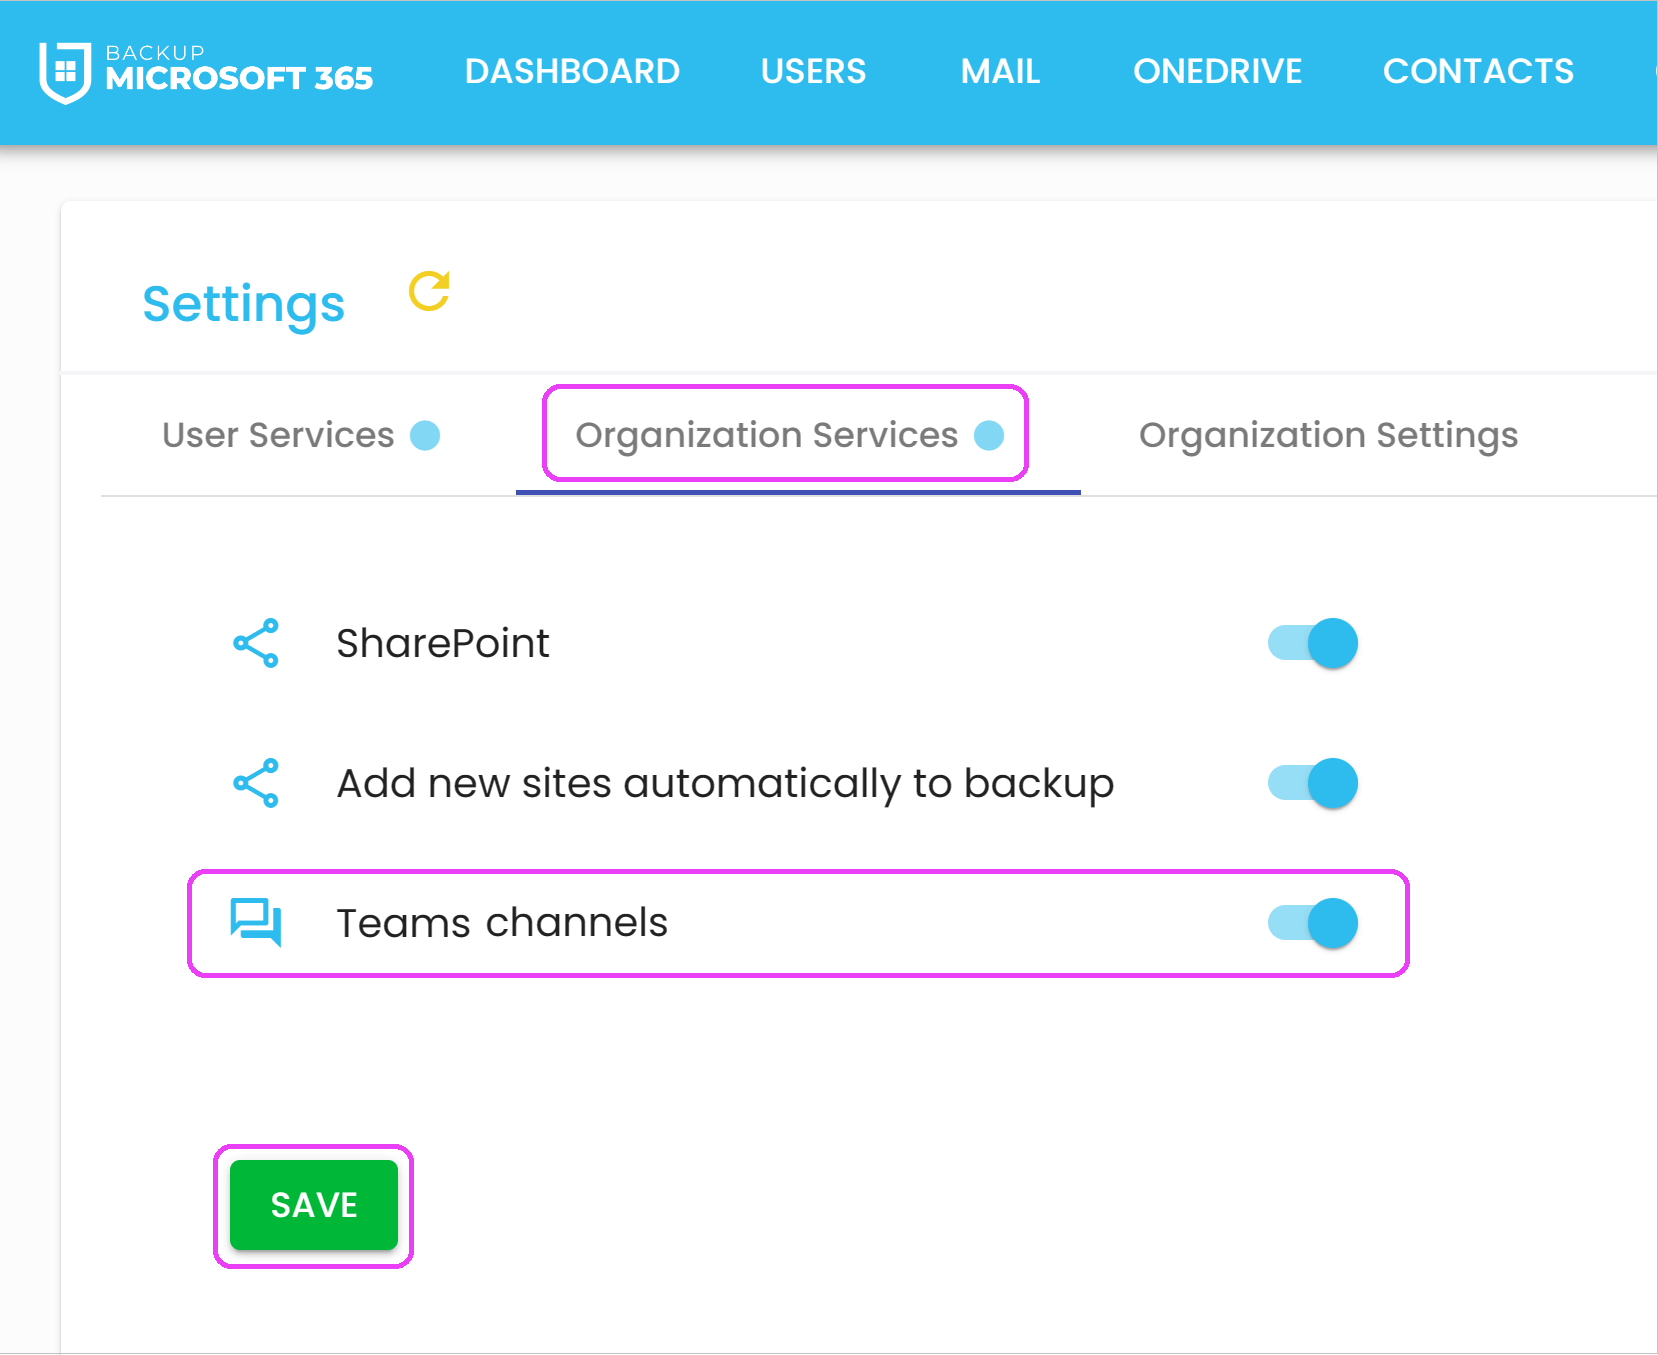Navigate to the Users section
The height and width of the screenshot is (1355, 1658).
coord(813,70)
